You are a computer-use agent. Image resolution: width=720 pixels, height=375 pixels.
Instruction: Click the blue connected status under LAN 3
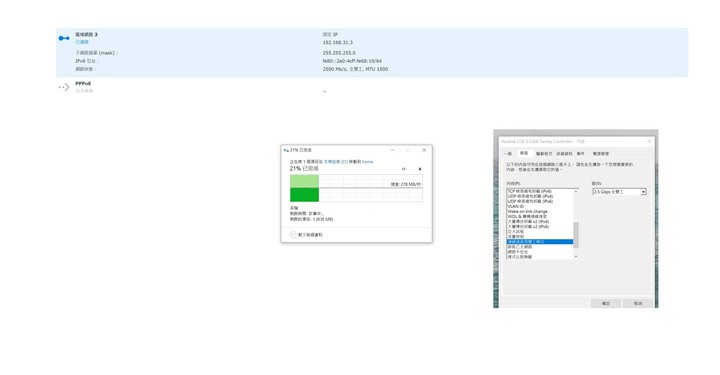[x=82, y=42]
